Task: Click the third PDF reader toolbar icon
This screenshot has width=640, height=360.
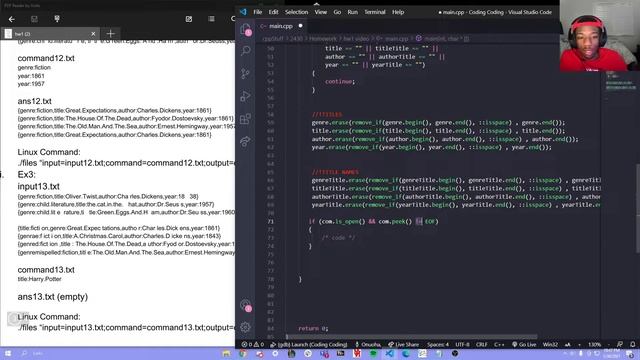Action: coord(57,19)
